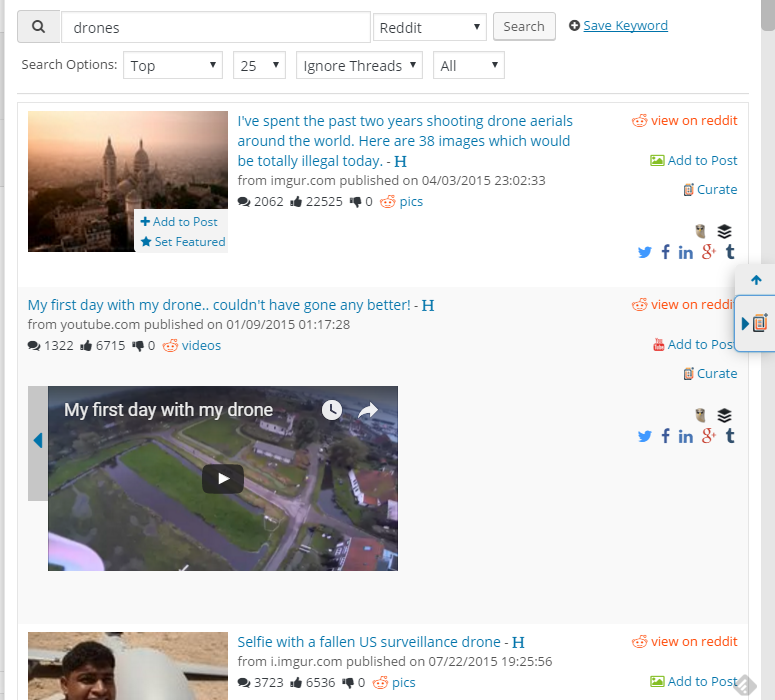Click Curate for the drone aerials post

click(710, 189)
